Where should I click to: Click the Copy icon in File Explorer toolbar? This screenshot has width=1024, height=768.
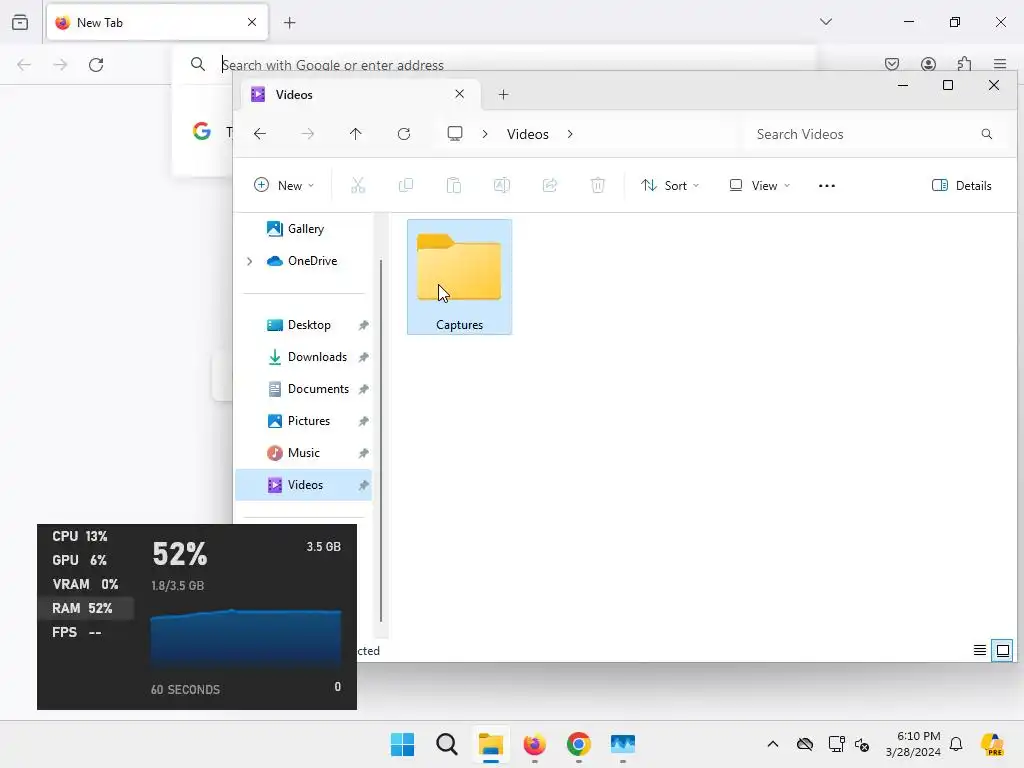point(406,185)
